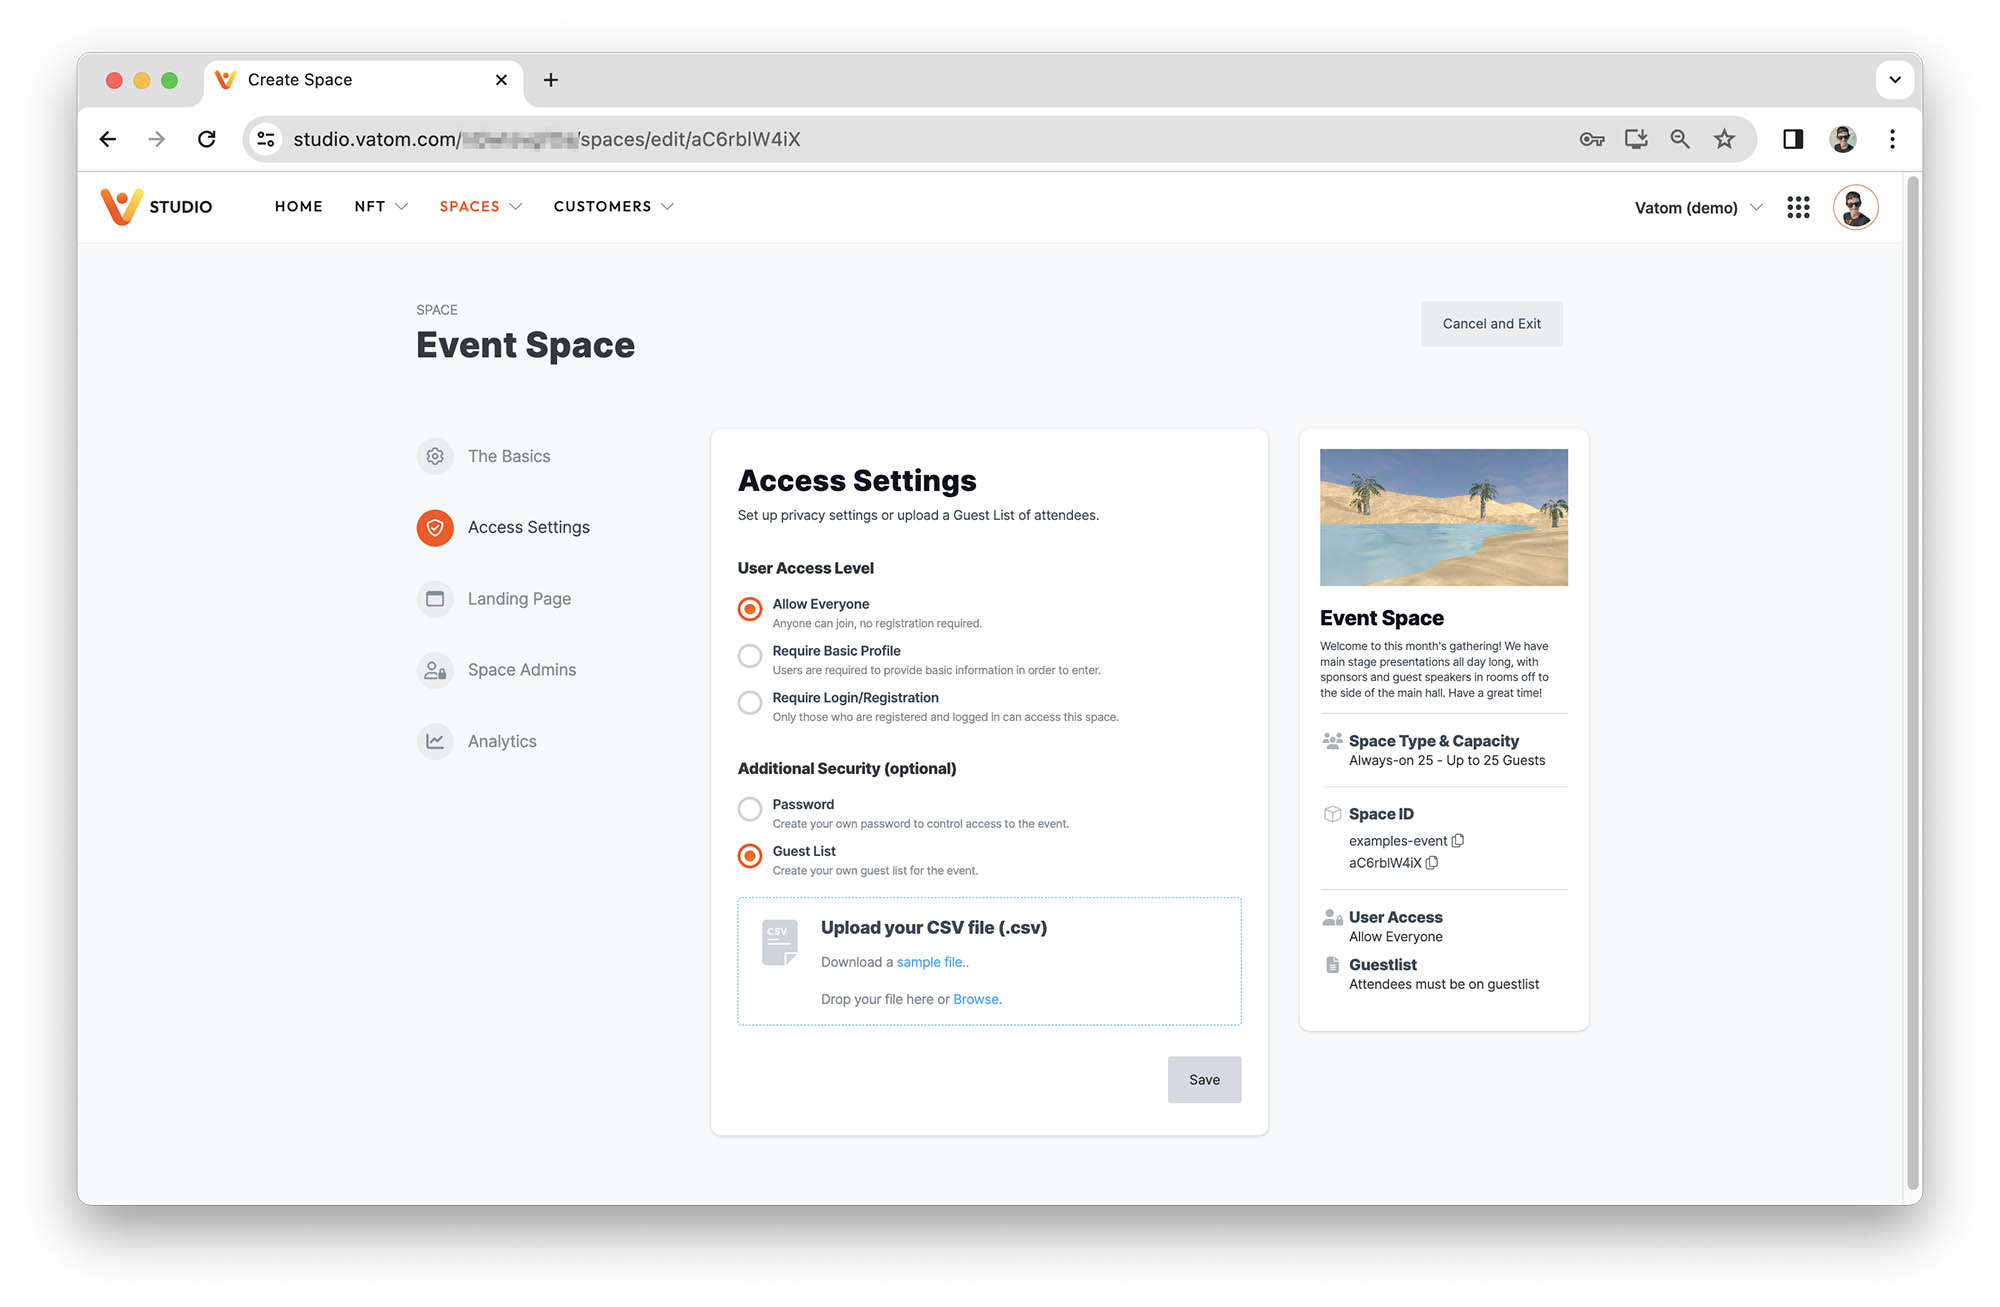Click the CSV upload drop zone

coord(989,961)
